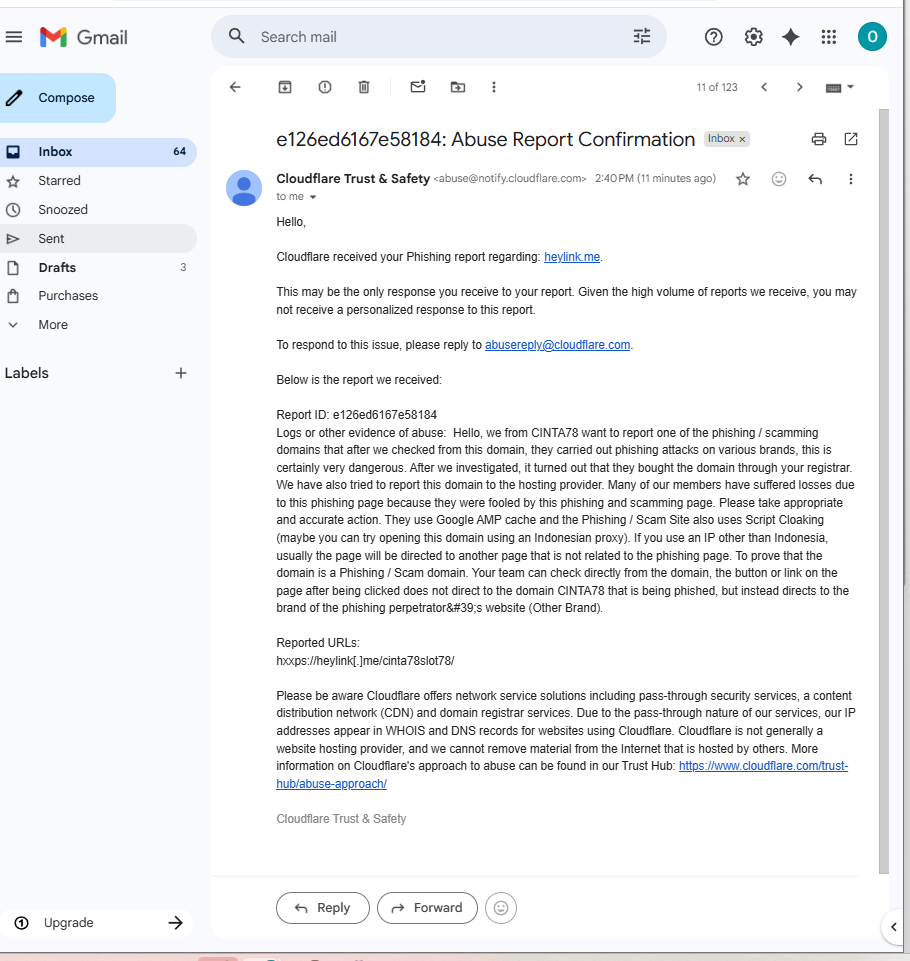Compose a new email
910x961 pixels.
(58, 98)
